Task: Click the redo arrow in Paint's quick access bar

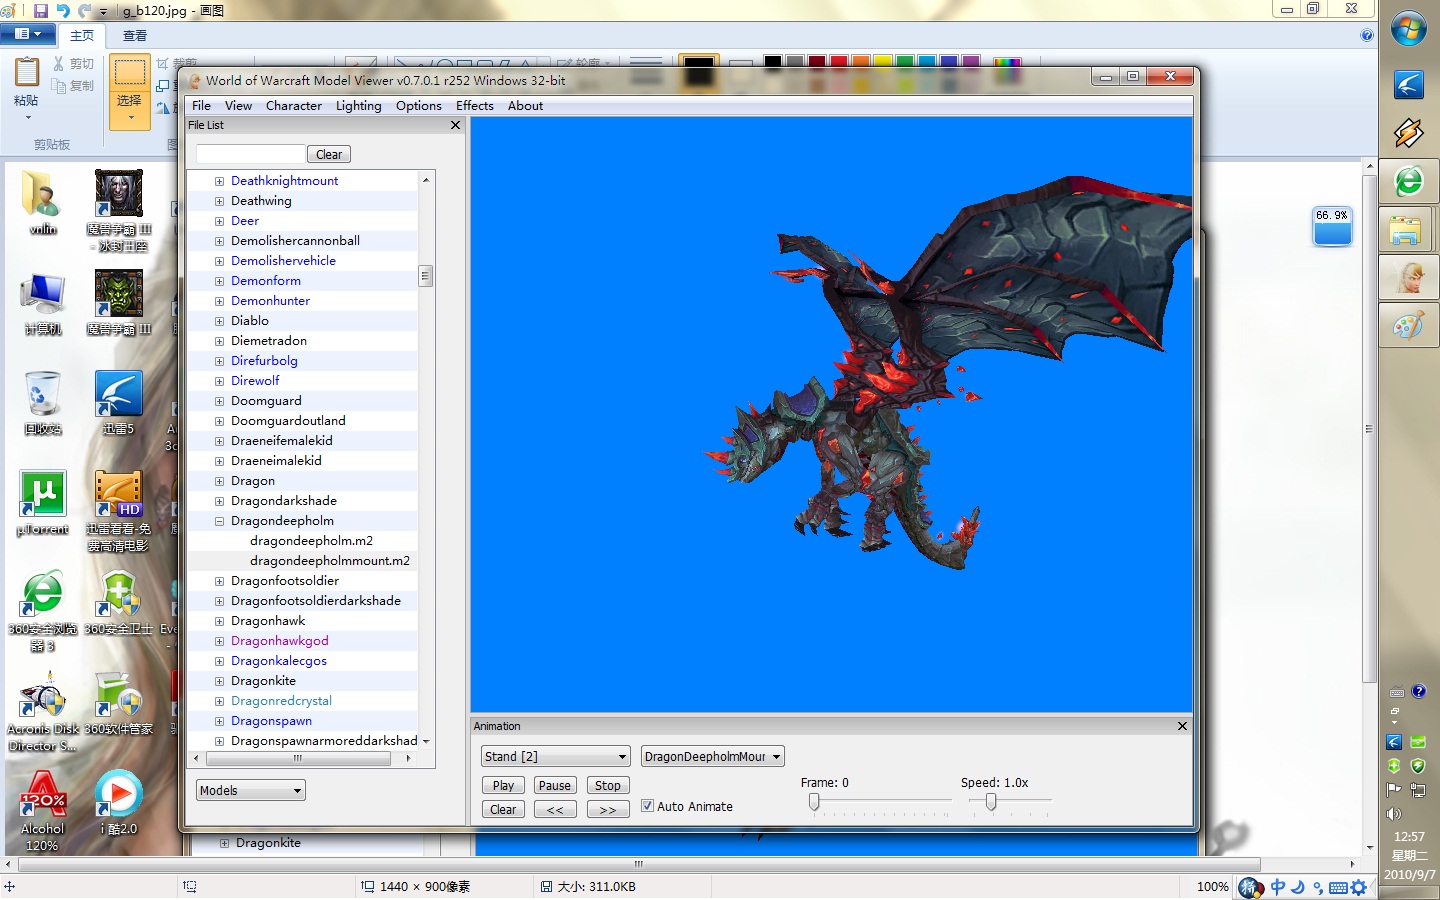Action: pos(84,10)
